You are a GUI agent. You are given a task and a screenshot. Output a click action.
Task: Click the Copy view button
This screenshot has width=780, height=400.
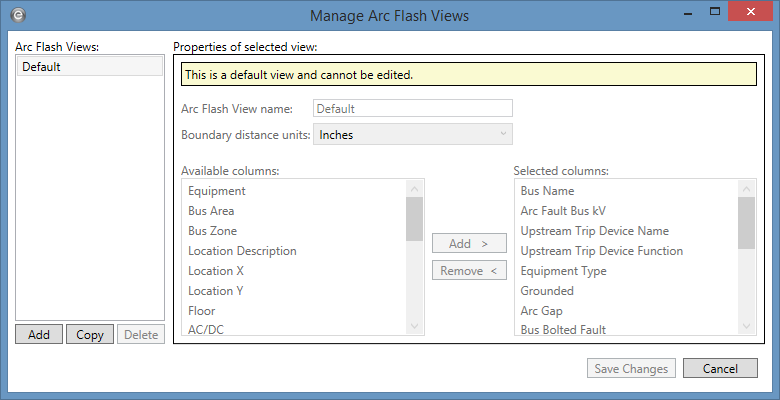point(90,335)
